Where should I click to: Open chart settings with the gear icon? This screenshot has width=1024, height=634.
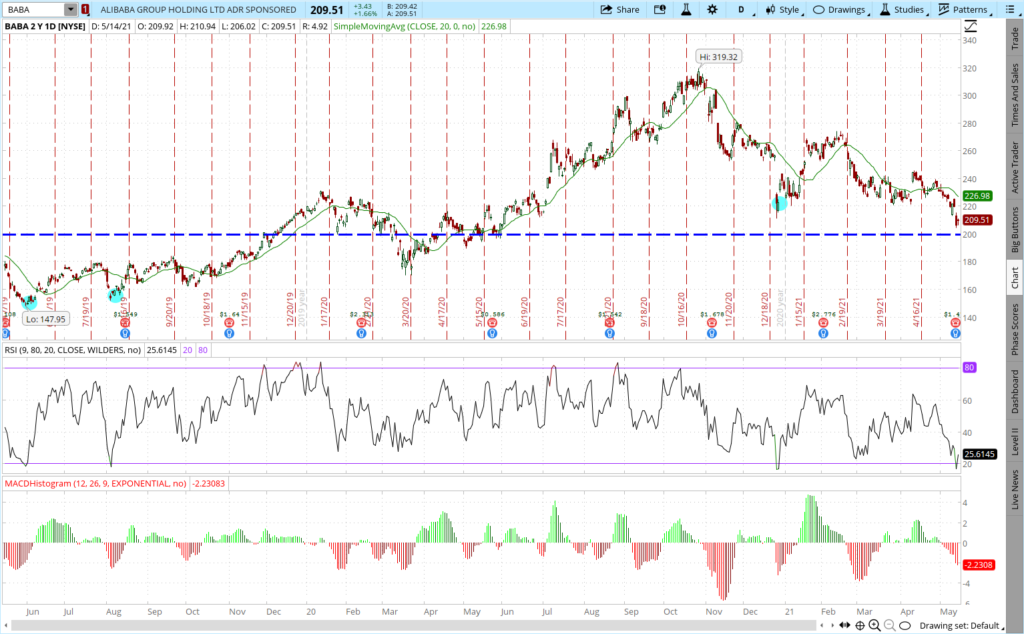click(712, 9)
